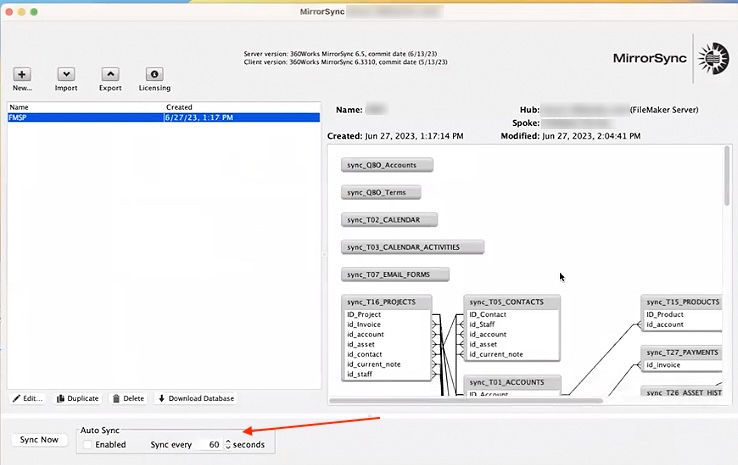Image resolution: width=738 pixels, height=465 pixels.
Task: Click the MirrorSync sunburst logo
Action: coord(714,58)
